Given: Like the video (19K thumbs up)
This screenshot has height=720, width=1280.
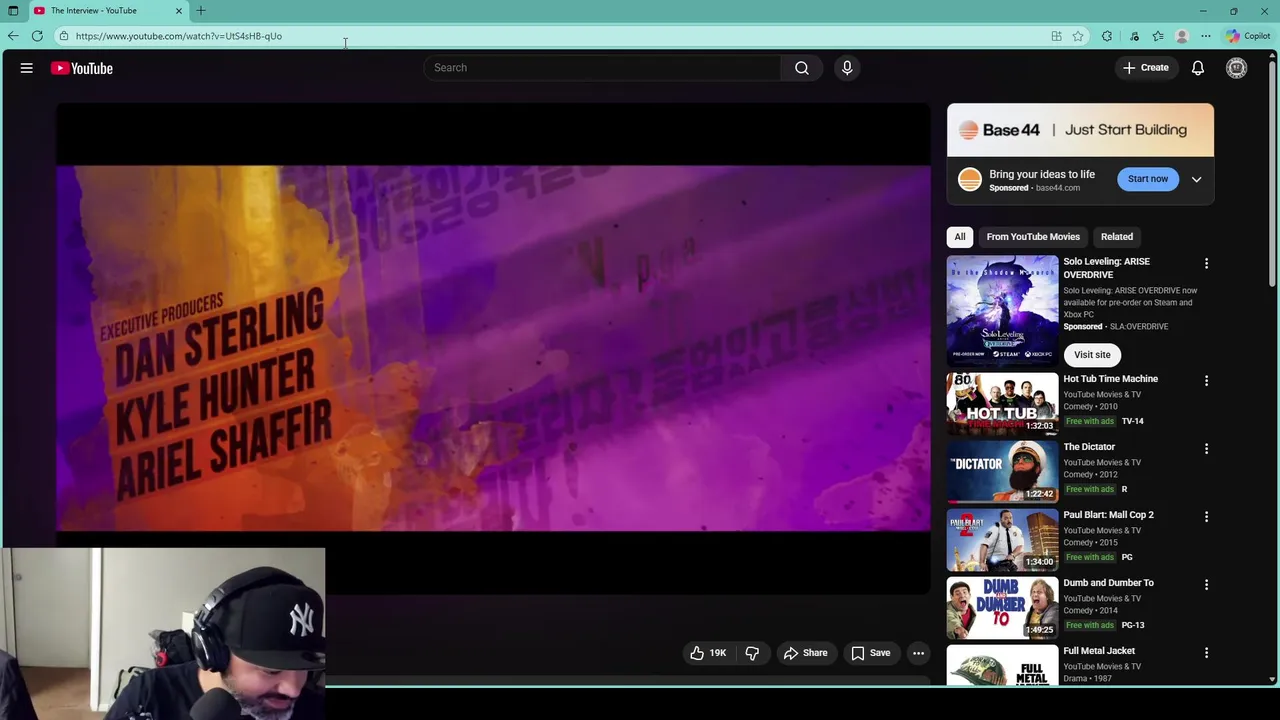Looking at the screenshot, I should tap(708, 653).
